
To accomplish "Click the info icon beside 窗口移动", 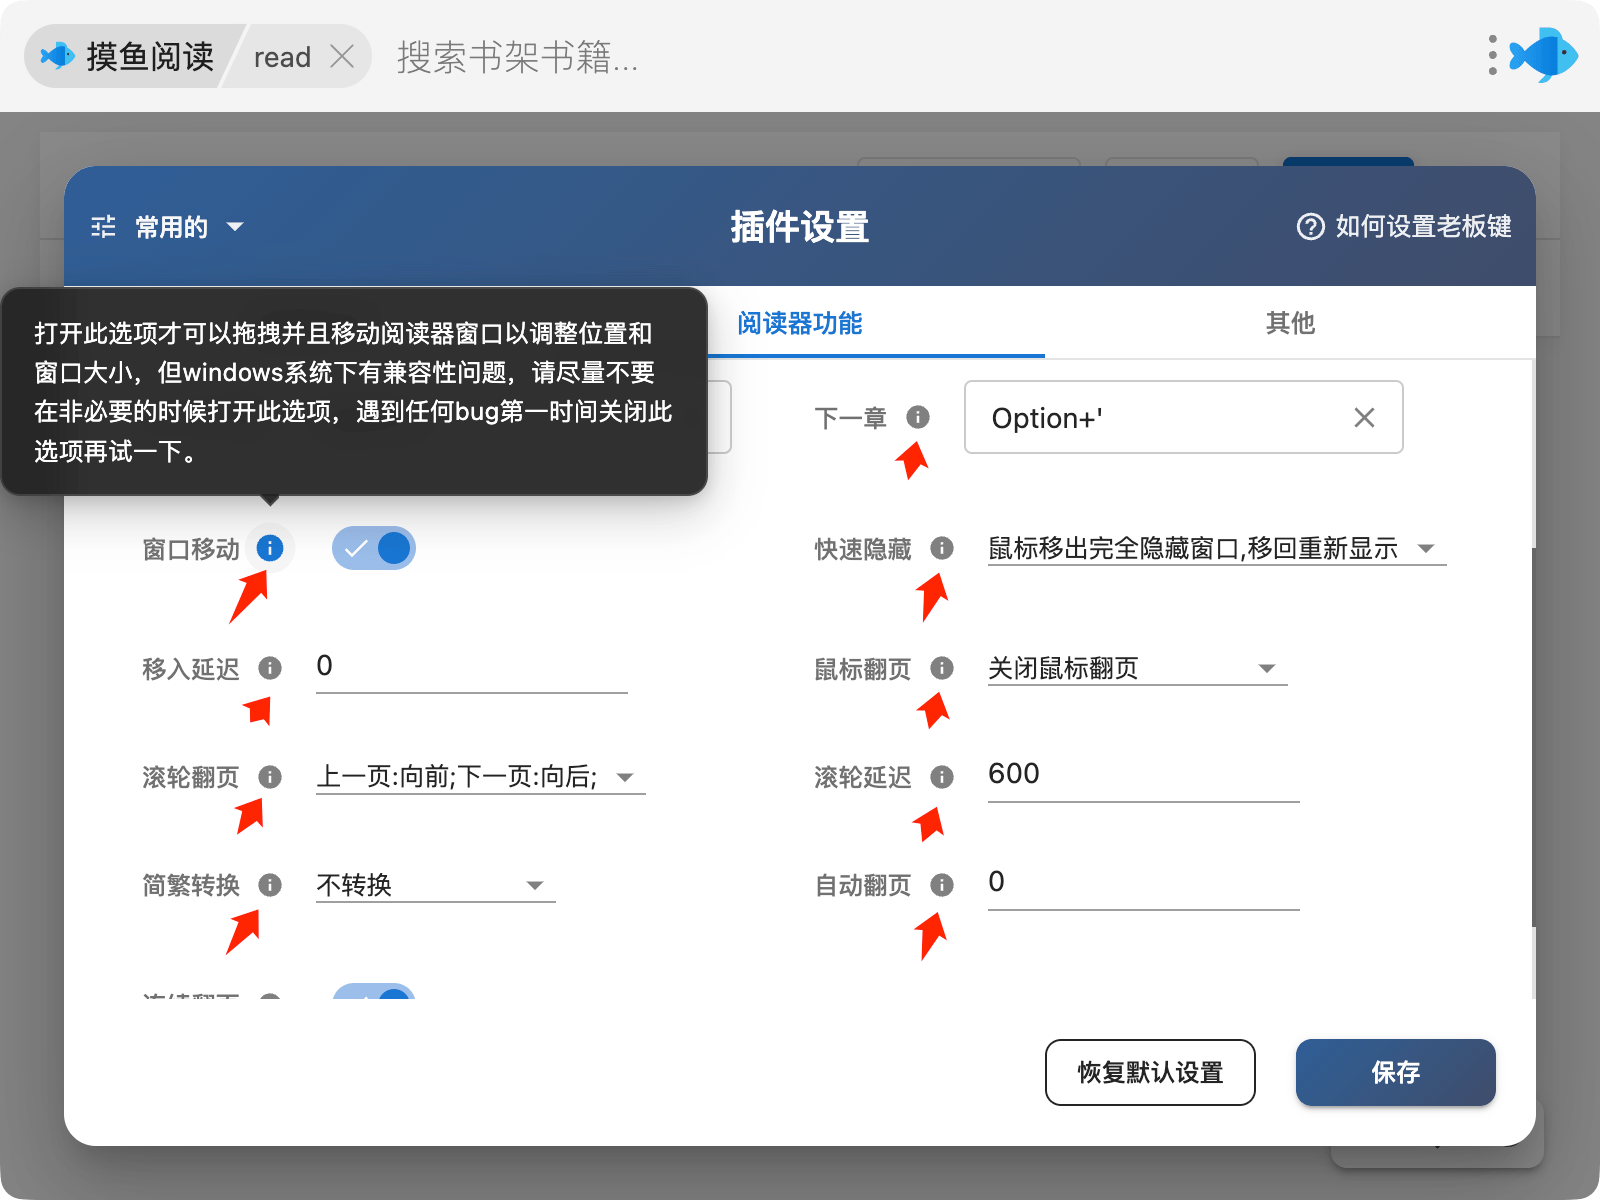I will [x=270, y=548].
